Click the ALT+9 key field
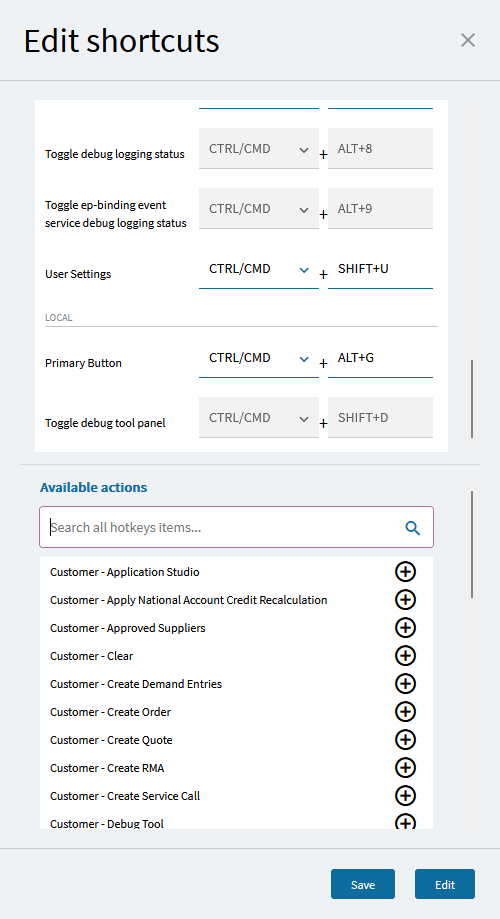500x919 pixels. click(x=380, y=209)
